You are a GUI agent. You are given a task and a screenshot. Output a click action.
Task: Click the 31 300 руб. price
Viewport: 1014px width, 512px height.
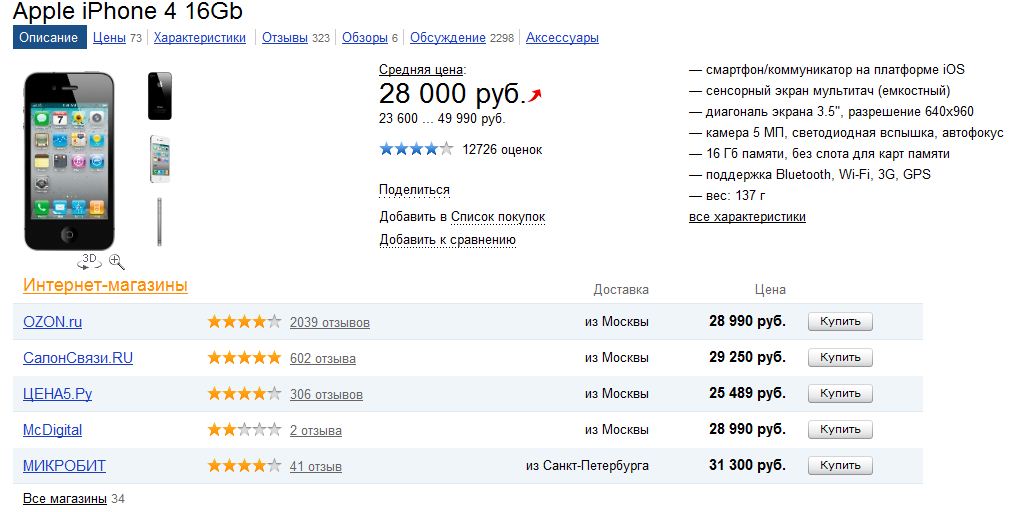pos(747,465)
